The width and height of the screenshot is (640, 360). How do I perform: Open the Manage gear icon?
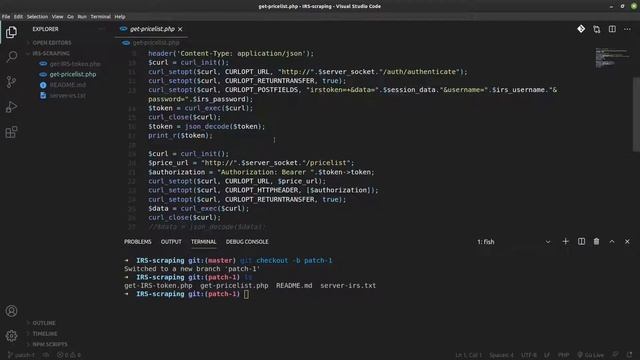11,336
